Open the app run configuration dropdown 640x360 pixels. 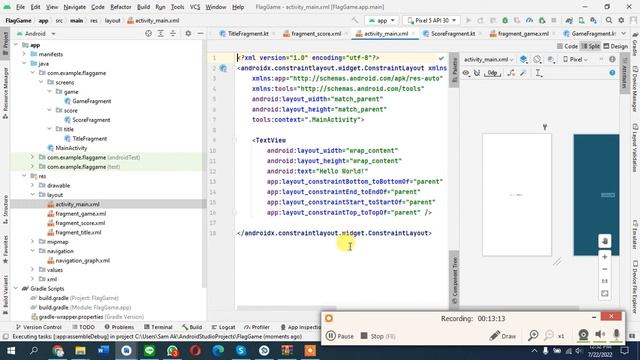pyautogui.click(x=382, y=20)
